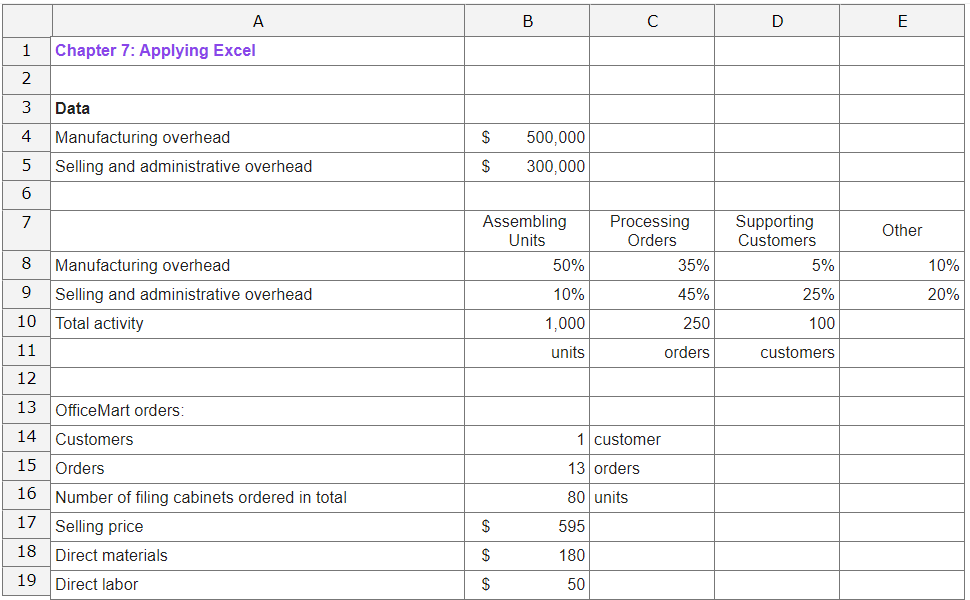The height and width of the screenshot is (600, 970).
Task: Click the select-all corner box
Action: 26,20
